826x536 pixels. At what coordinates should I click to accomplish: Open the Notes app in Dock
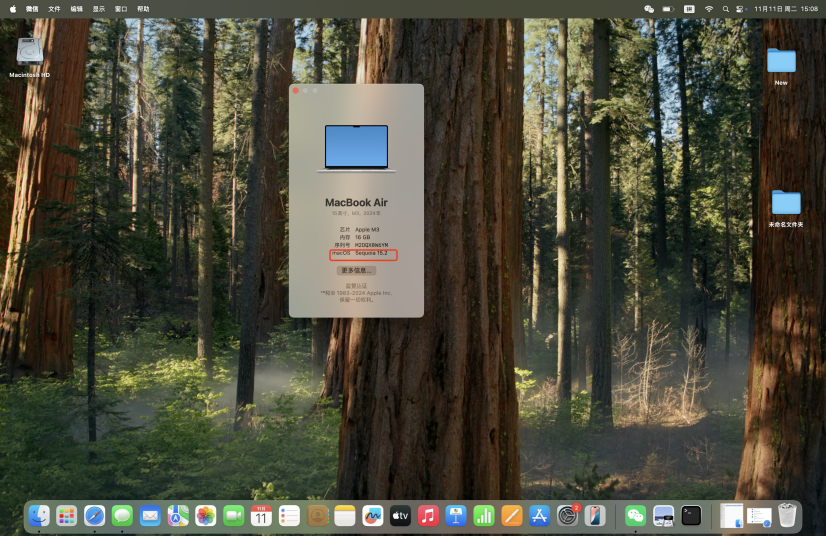tap(345, 515)
